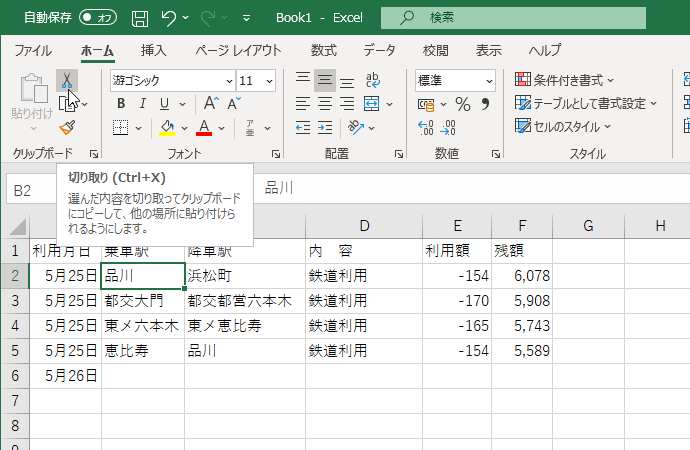Click the Decrease Decimal icon
This screenshot has height=450, width=690.
(448, 128)
